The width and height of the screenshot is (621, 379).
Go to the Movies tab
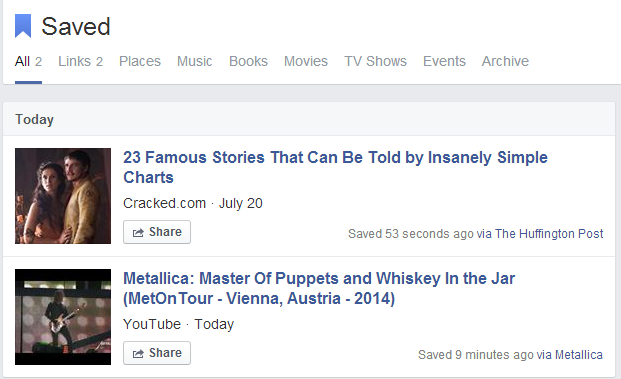click(x=306, y=61)
